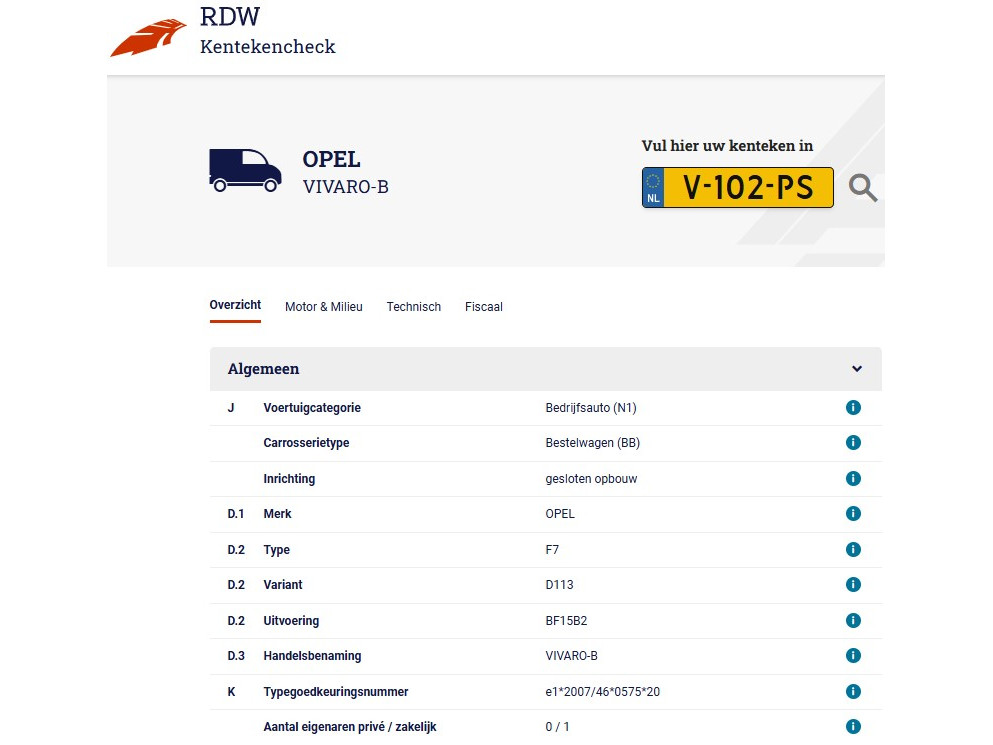Switch to the Motor & Milieu tab
Viewport: 993px width, 745px height.
(323, 307)
